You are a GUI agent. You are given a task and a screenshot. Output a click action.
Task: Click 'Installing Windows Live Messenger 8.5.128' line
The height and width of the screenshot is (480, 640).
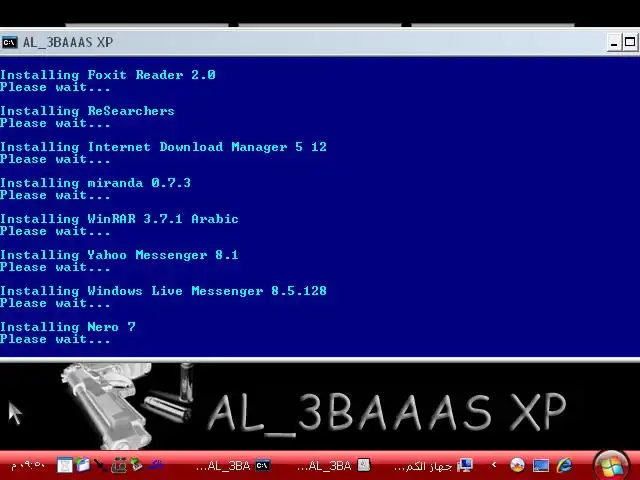[163, 291]
